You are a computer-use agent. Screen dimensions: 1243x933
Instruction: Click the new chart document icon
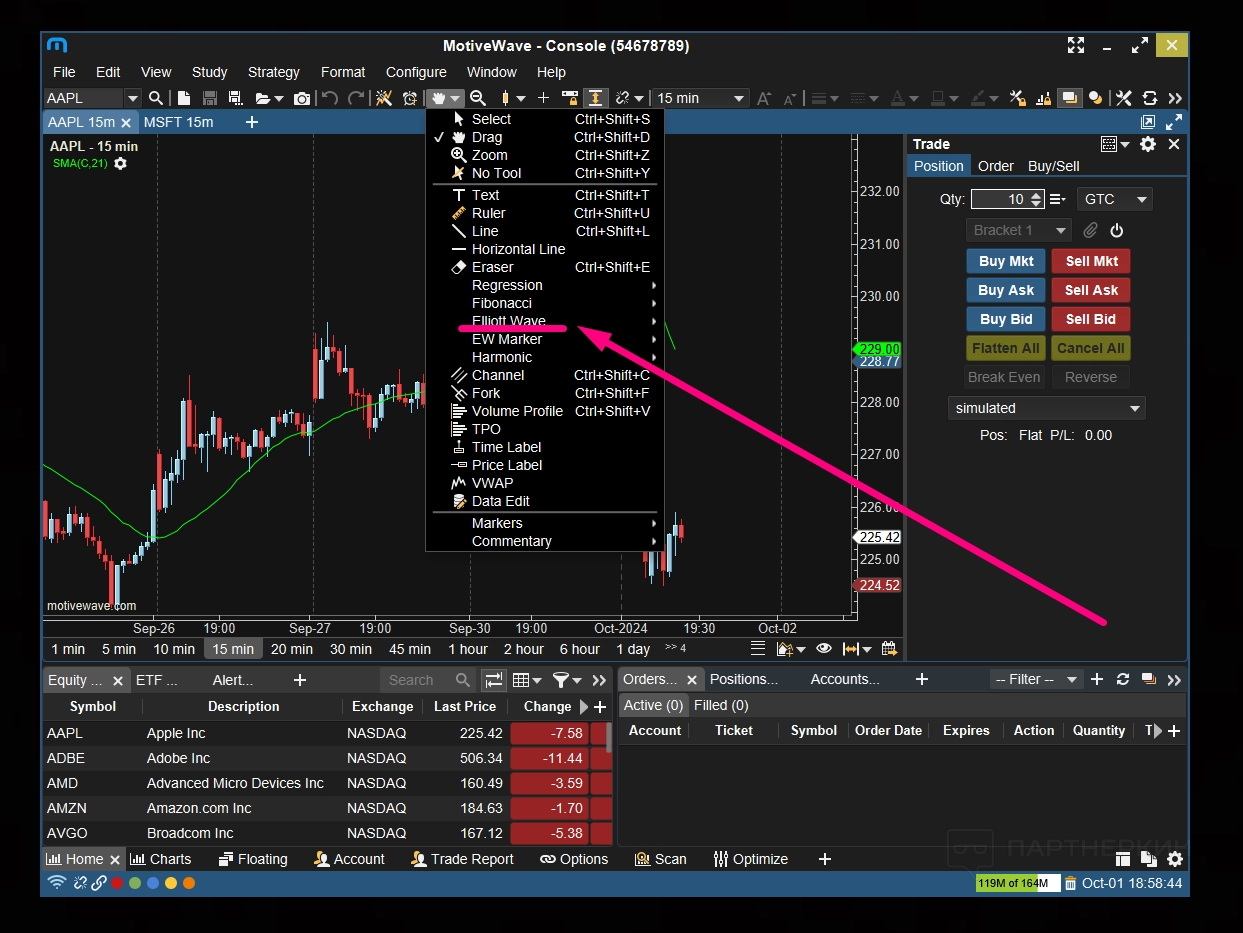click(184, 98)
